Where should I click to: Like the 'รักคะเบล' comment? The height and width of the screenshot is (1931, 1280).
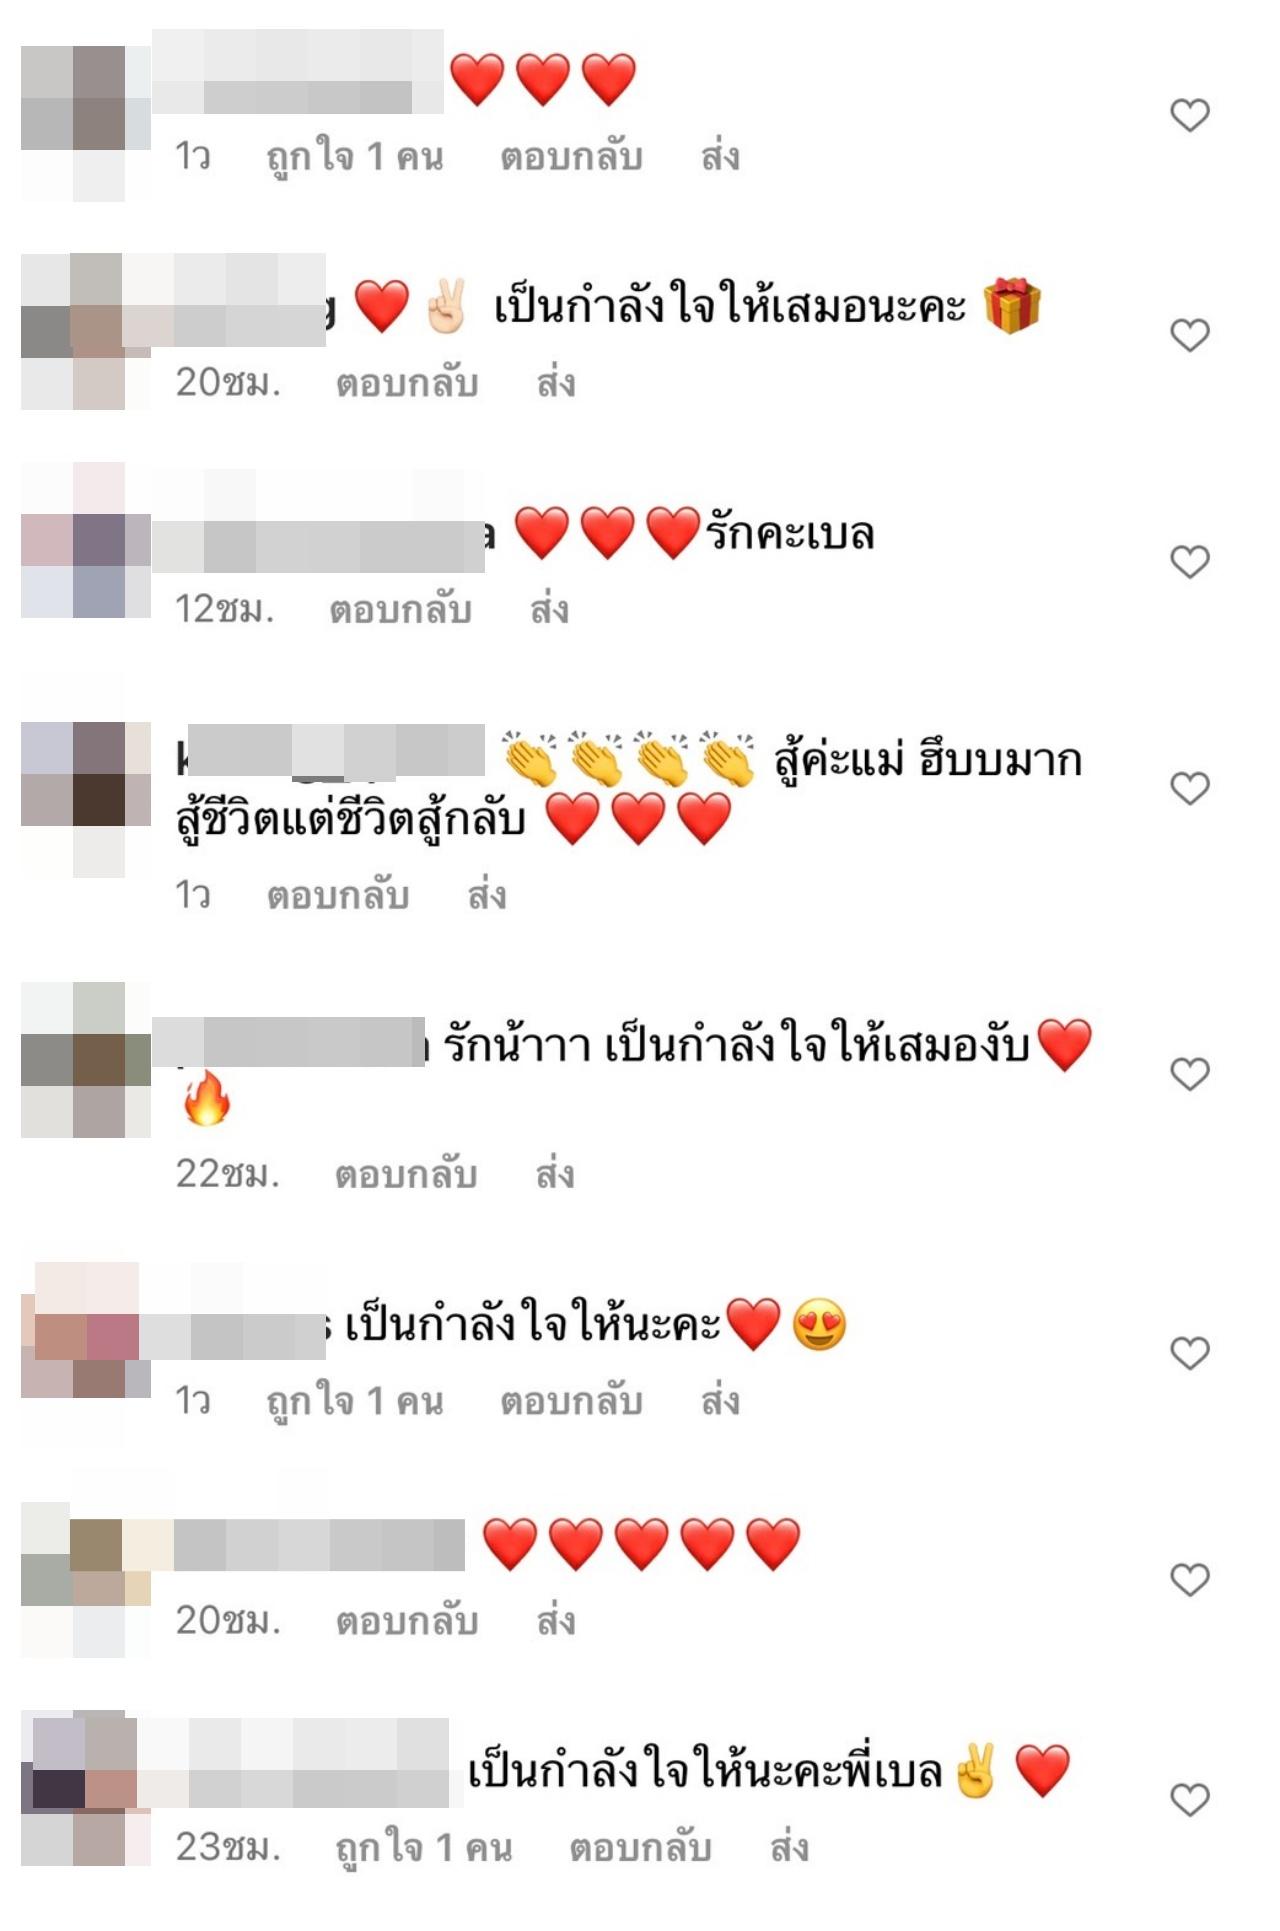pos(1190,562)
